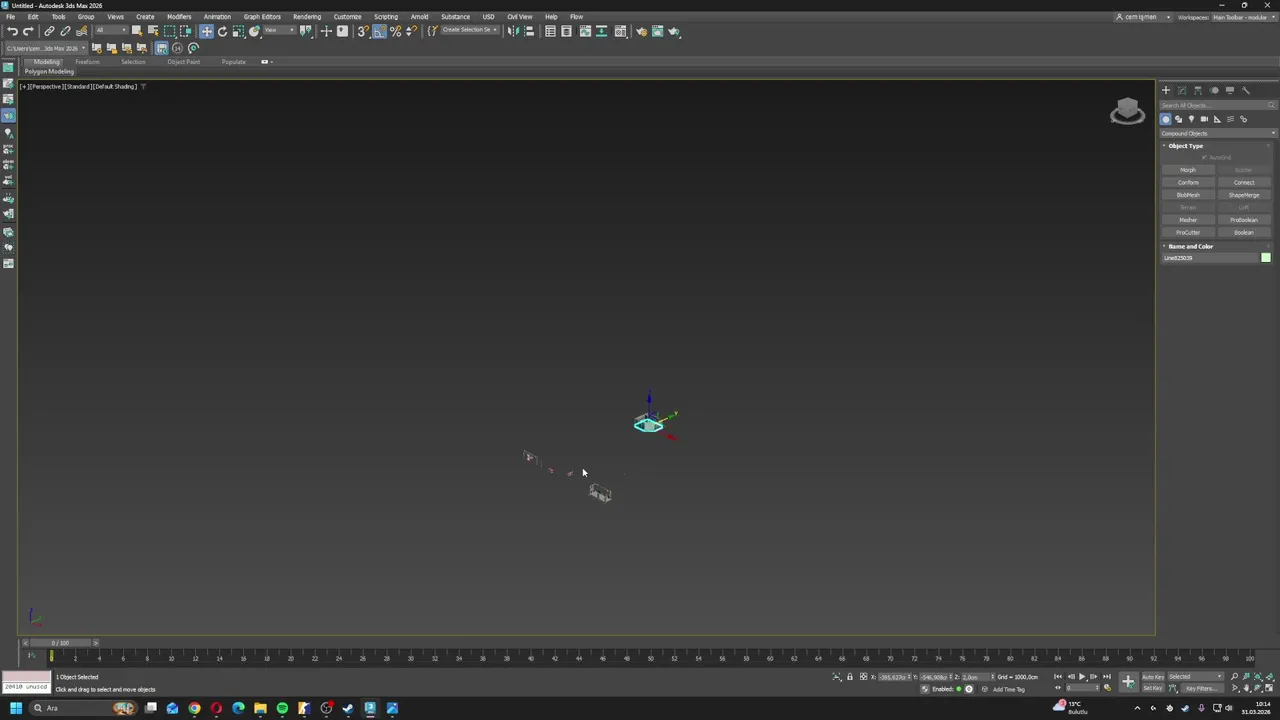1280x720 pixels.
Task: Click the Play Animation button
Action: (x=1081, y=677)
